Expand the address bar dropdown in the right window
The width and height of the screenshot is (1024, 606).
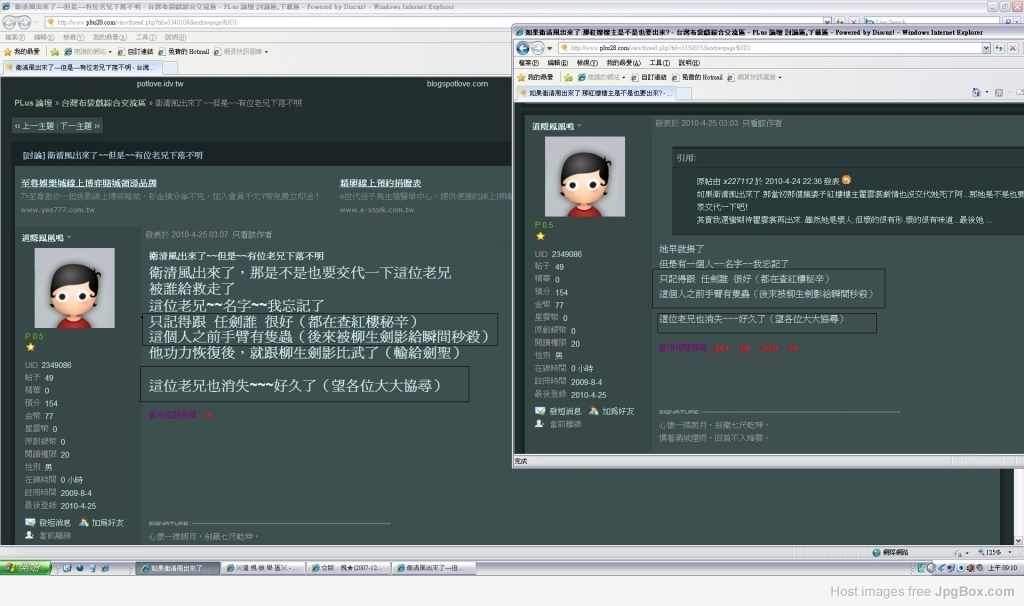point(986,47)
